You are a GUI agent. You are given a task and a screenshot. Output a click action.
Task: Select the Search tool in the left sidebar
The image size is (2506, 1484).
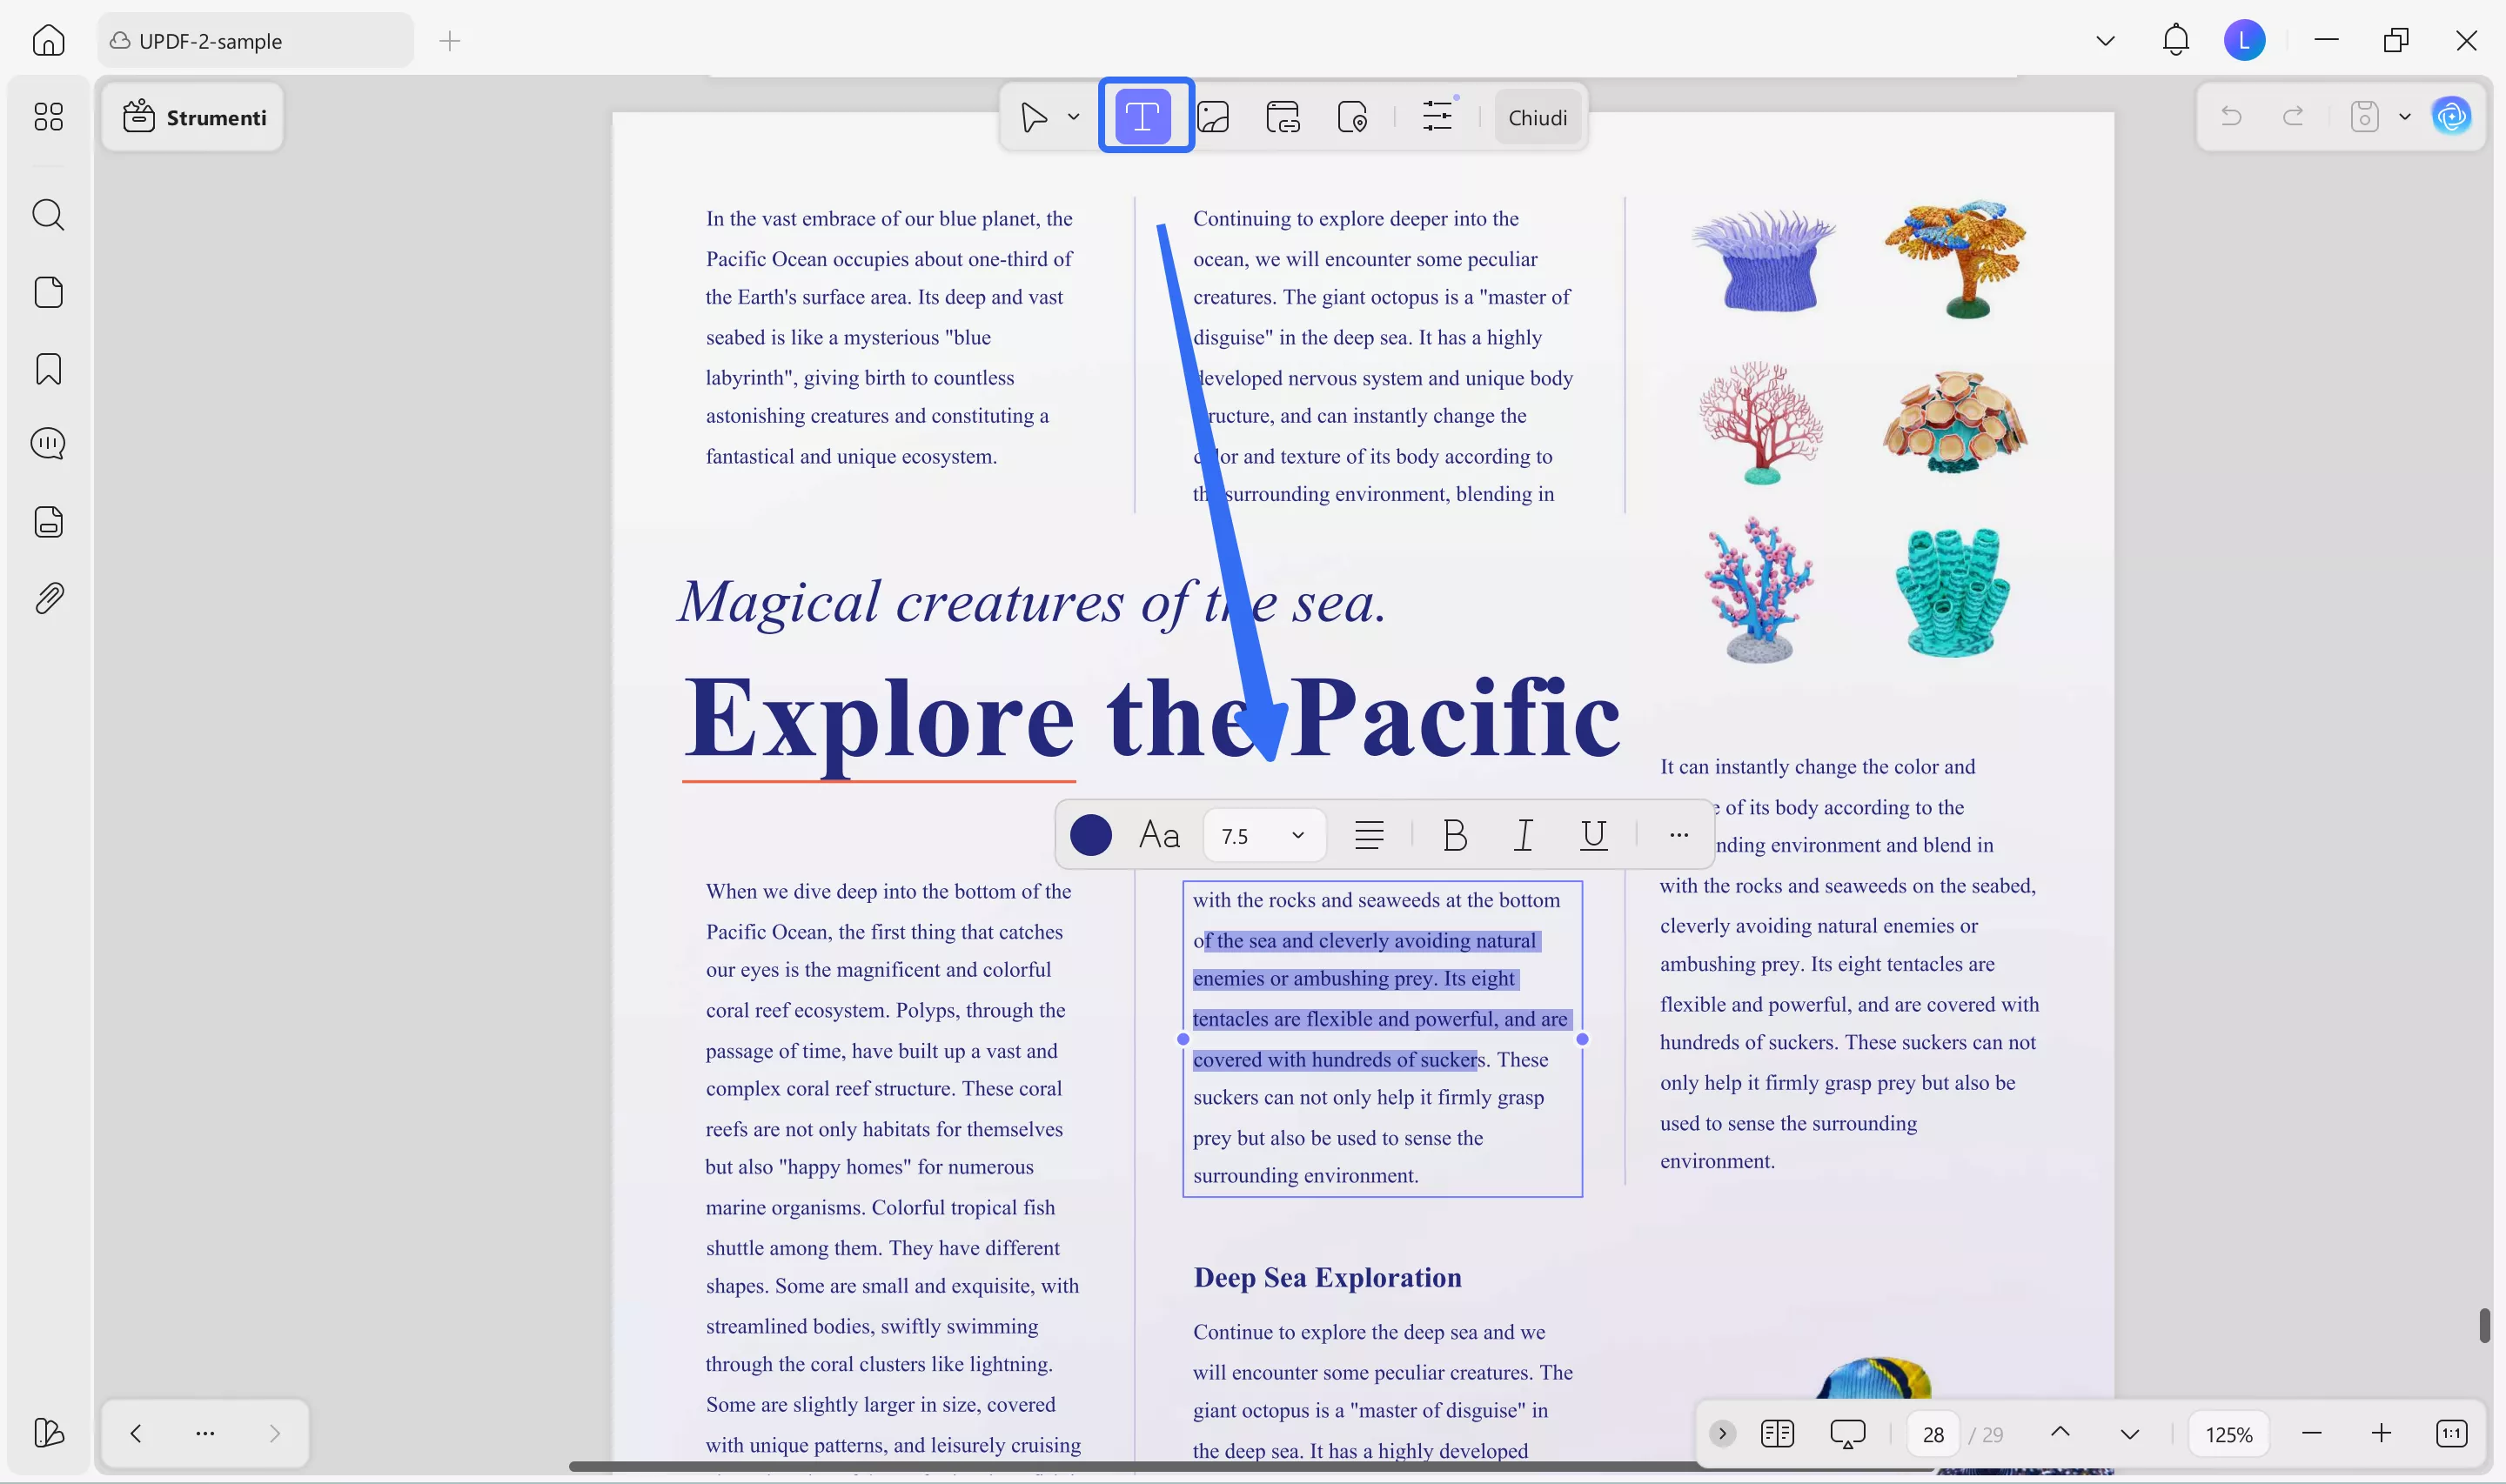pyautogui.click(x=48, y=215)
